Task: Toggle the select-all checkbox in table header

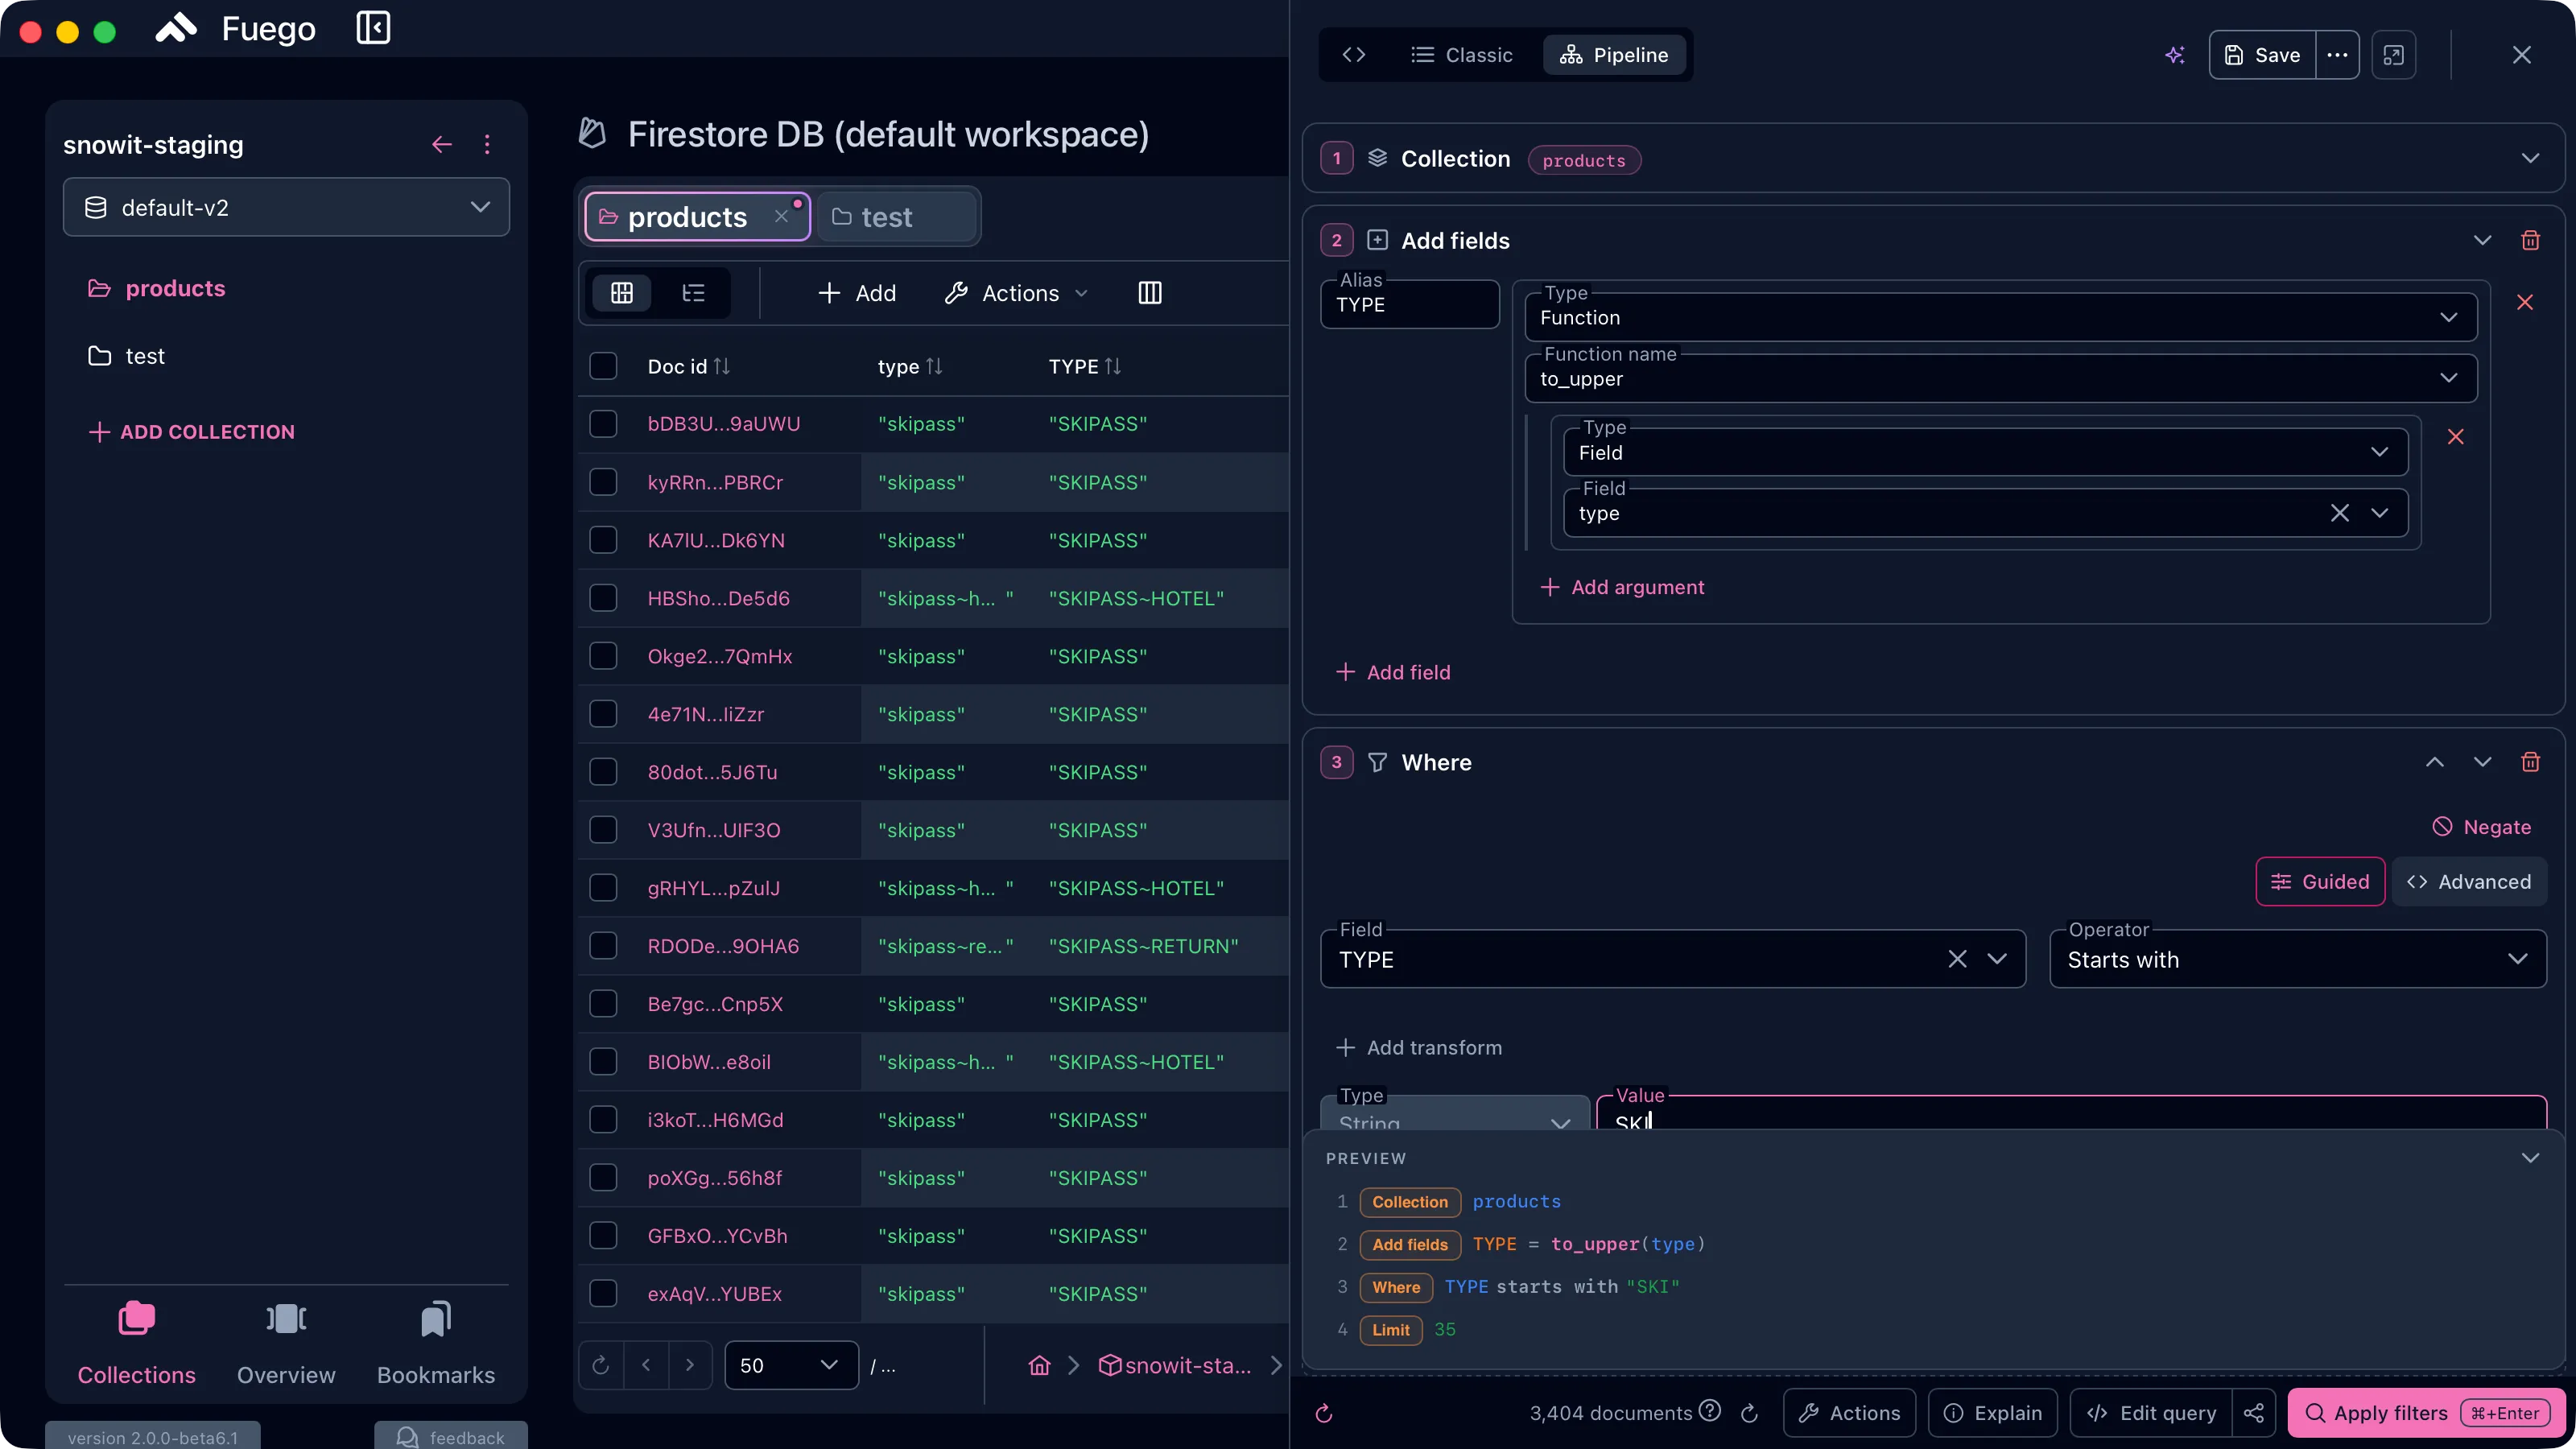Action: point(603,366)
